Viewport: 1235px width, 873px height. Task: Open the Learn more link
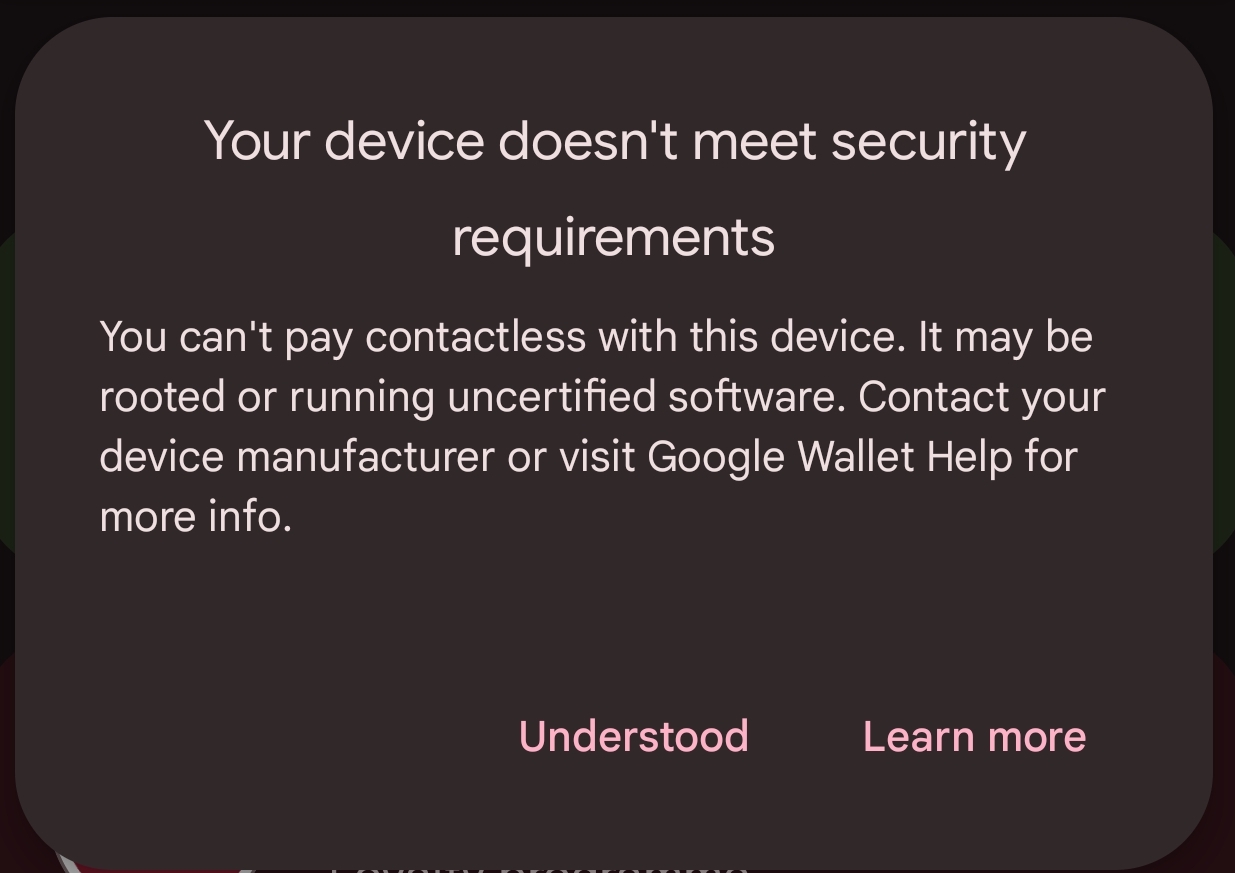(974, 737)
